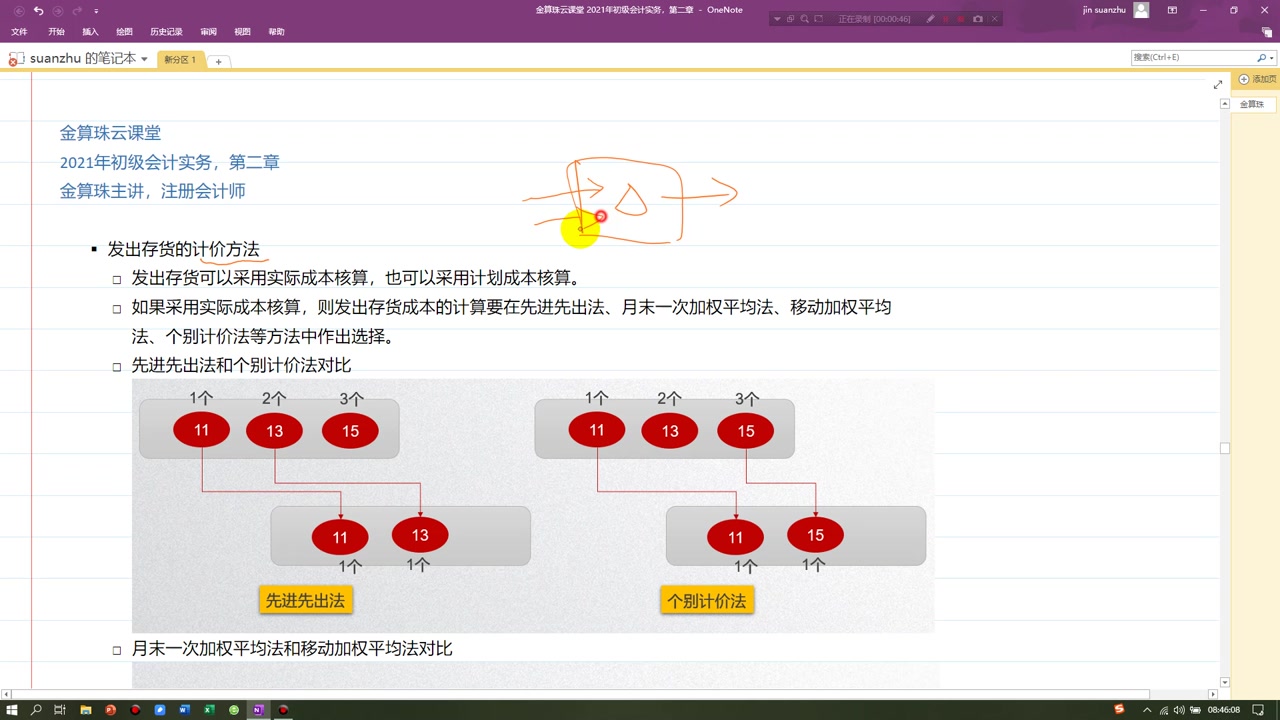Click the Undo arrow in quick access toolbar
The height and width of the screenshot is (720, 1280).
[38, 10]
